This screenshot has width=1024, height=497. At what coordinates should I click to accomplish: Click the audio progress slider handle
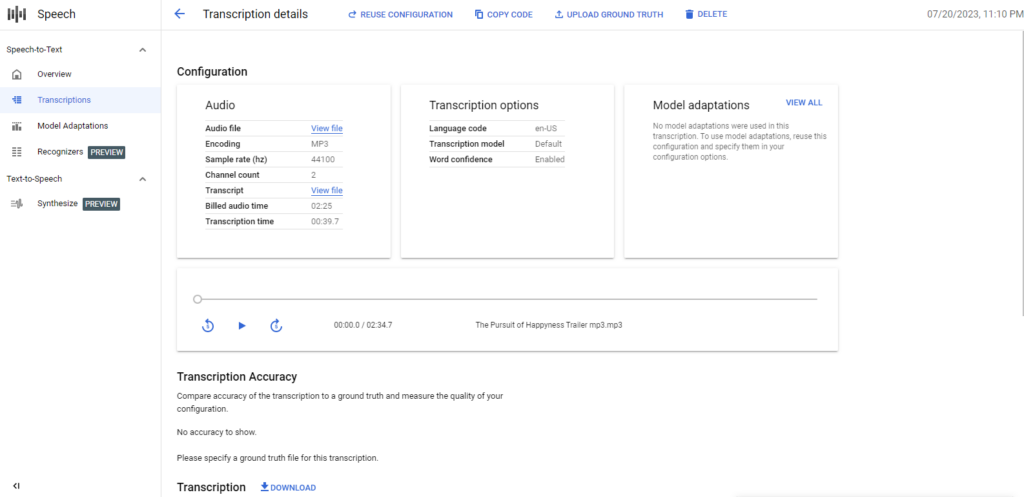point(197,299)
